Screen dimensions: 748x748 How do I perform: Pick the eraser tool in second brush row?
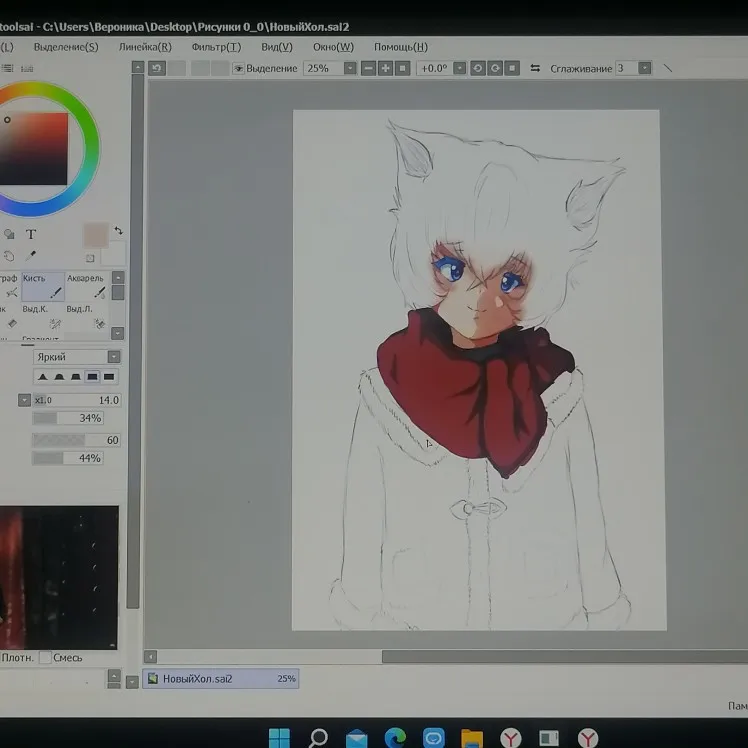coord(10,323)
